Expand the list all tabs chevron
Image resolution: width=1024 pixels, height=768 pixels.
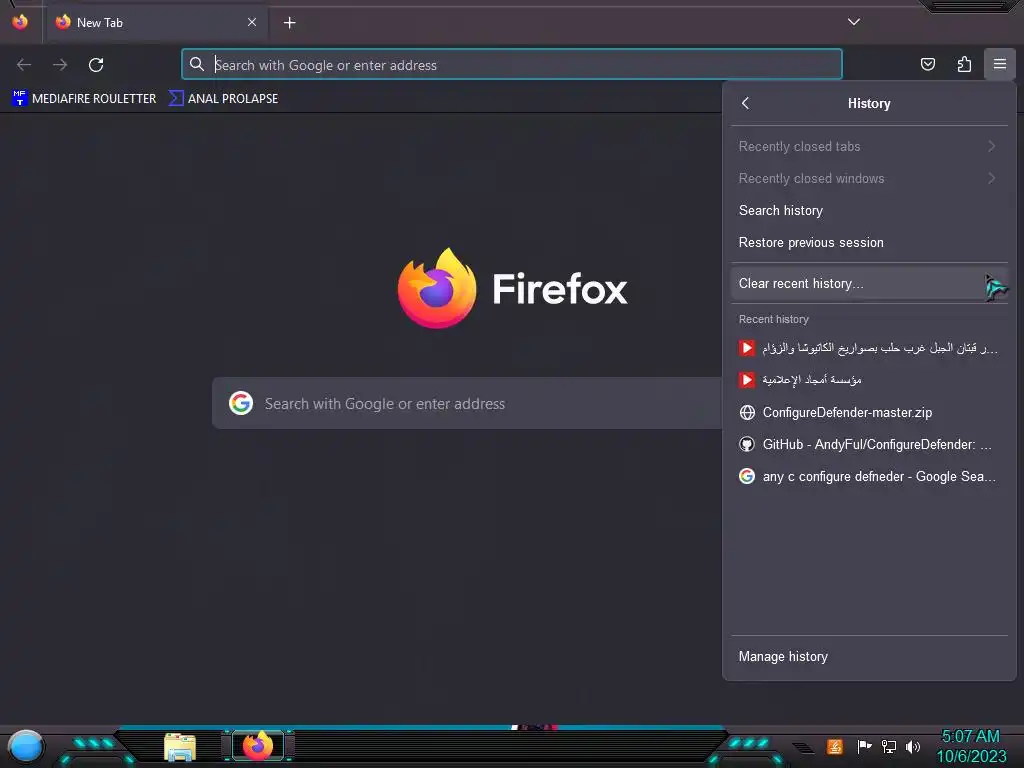pos(854,22)
